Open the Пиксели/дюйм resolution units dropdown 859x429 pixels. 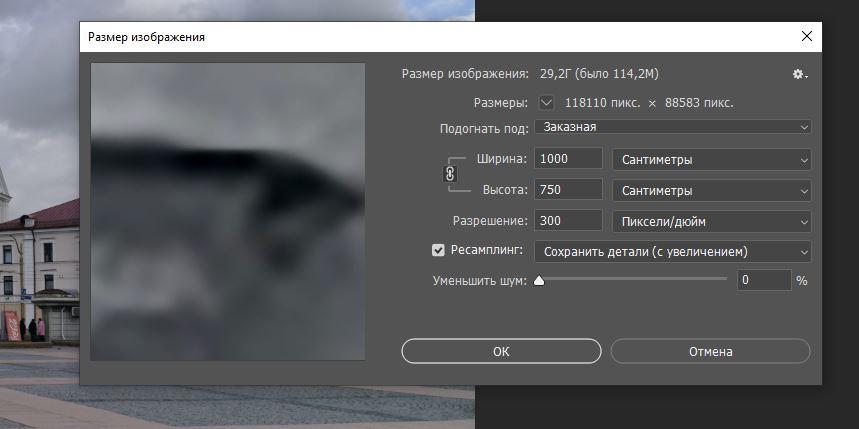[x=711, y=221]
